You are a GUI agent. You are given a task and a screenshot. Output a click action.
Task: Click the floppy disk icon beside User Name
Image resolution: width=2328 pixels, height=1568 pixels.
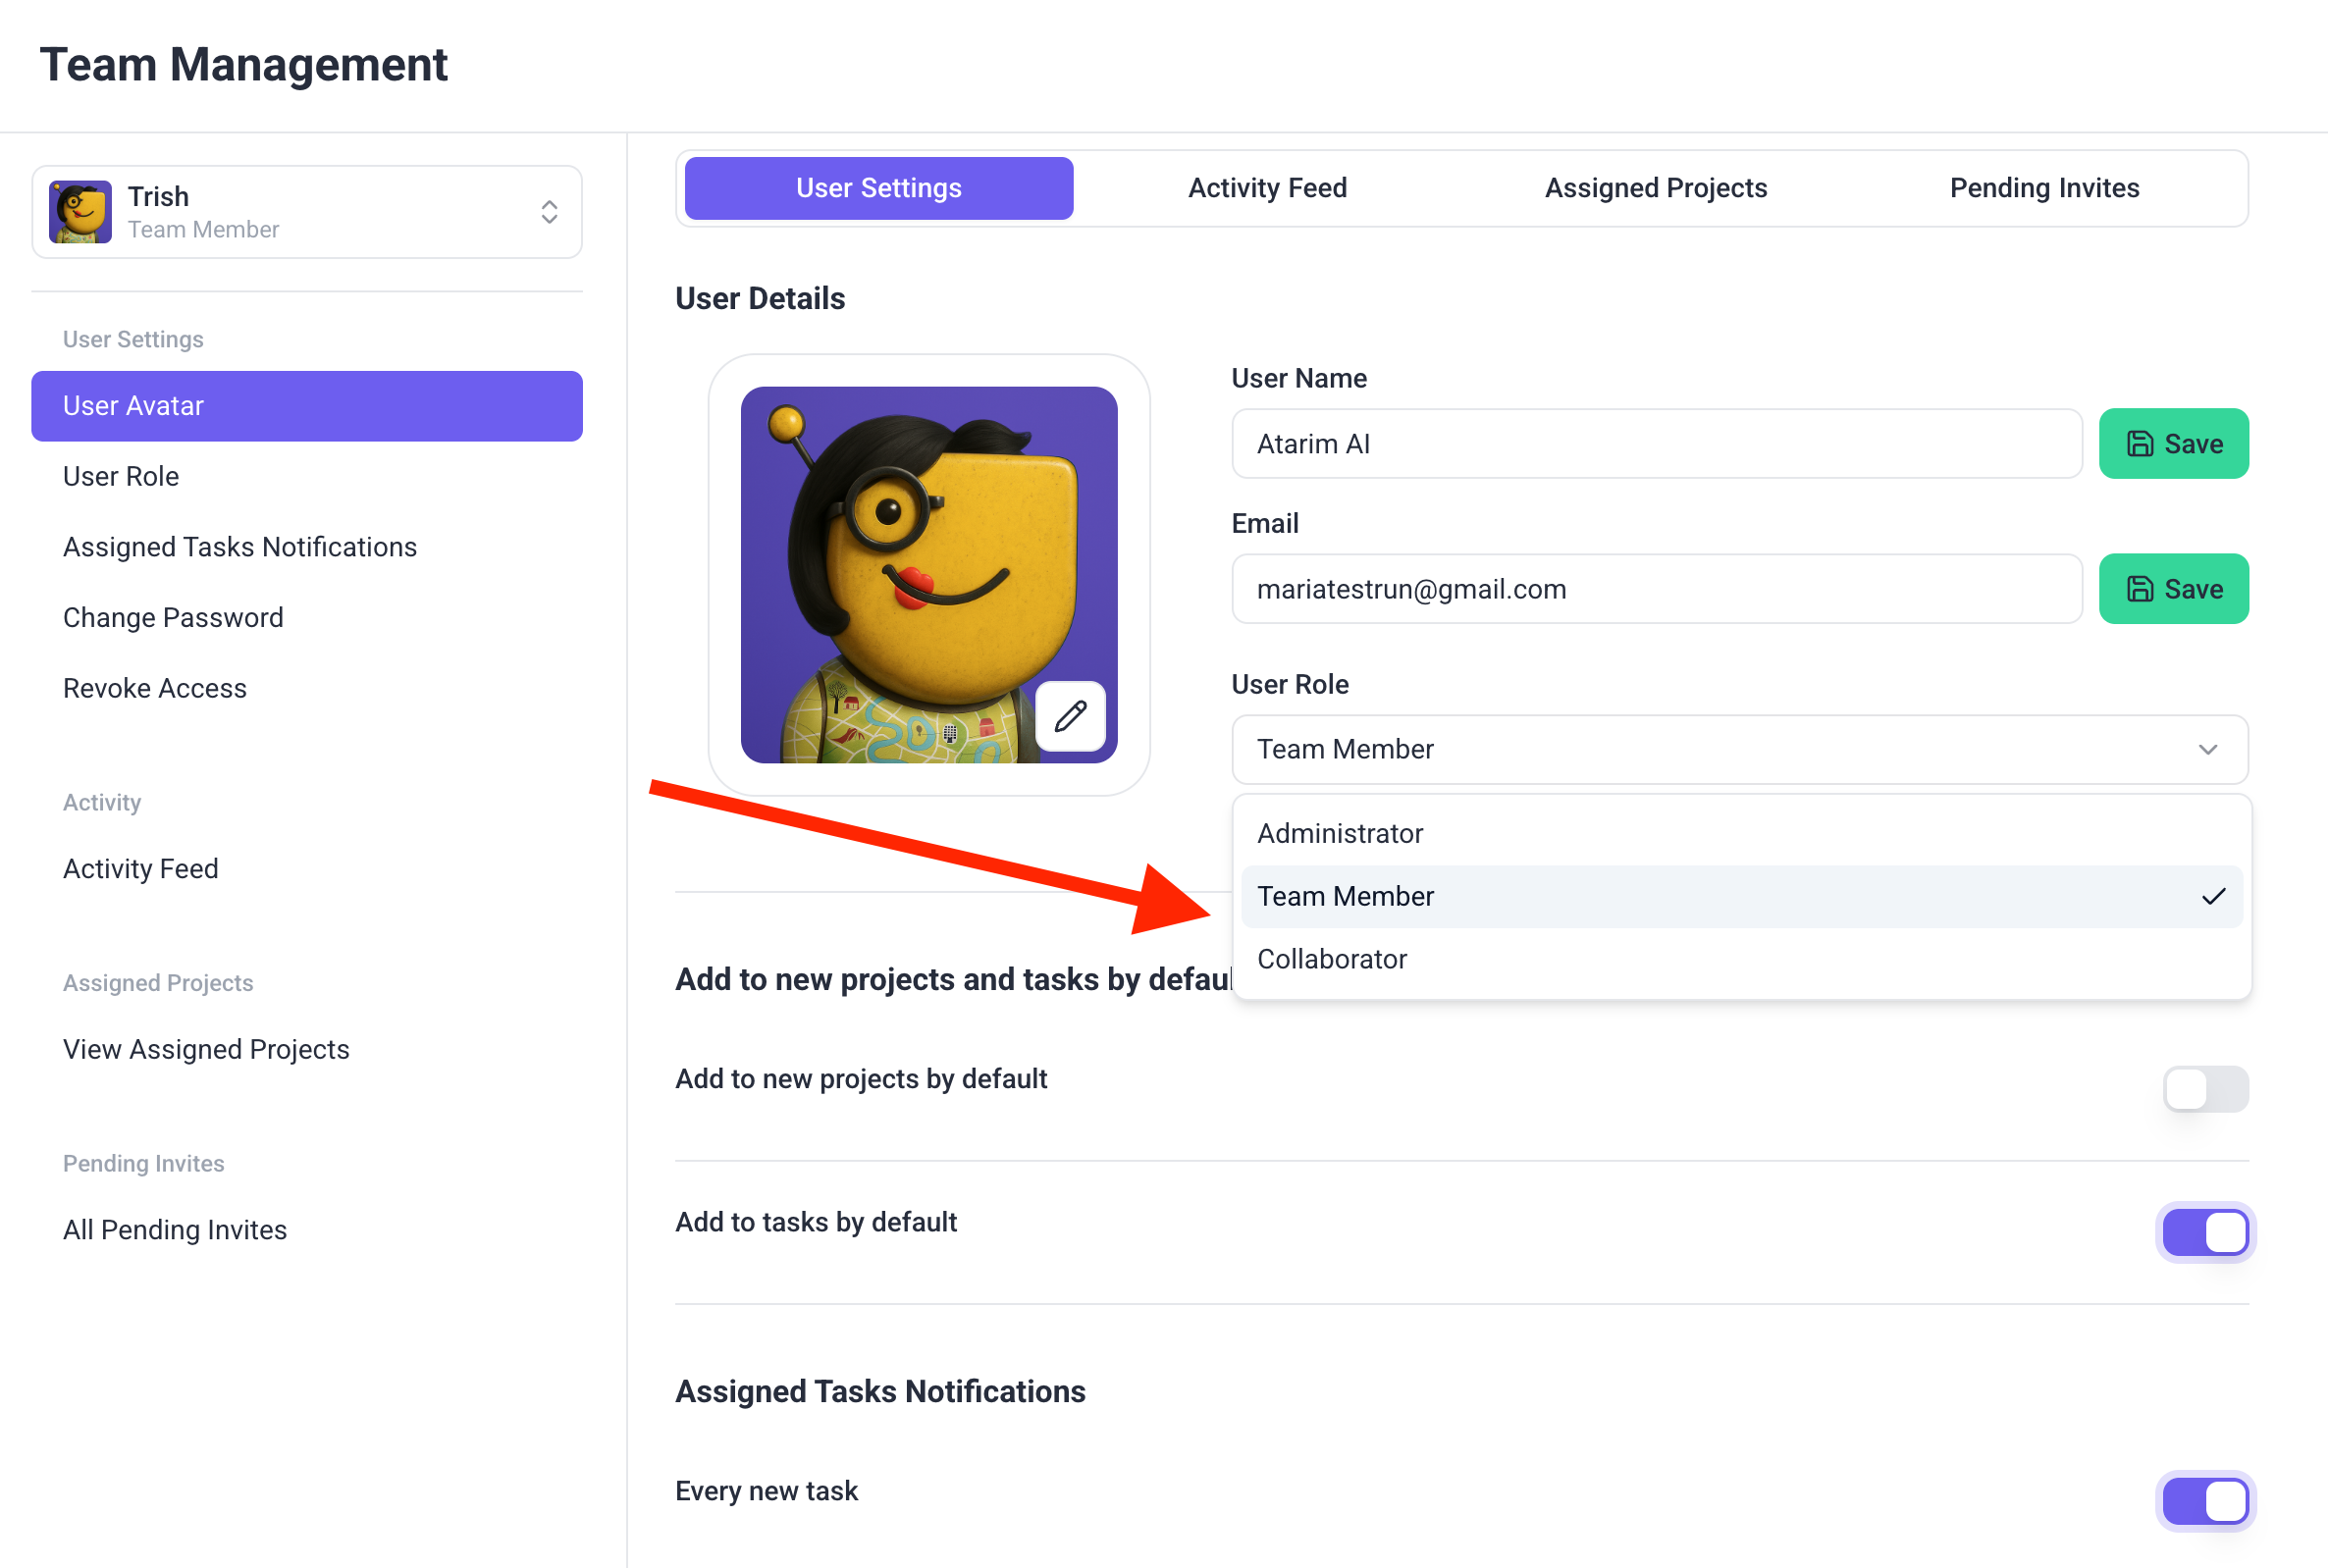pyautogui.click(x=2139, y=444)
